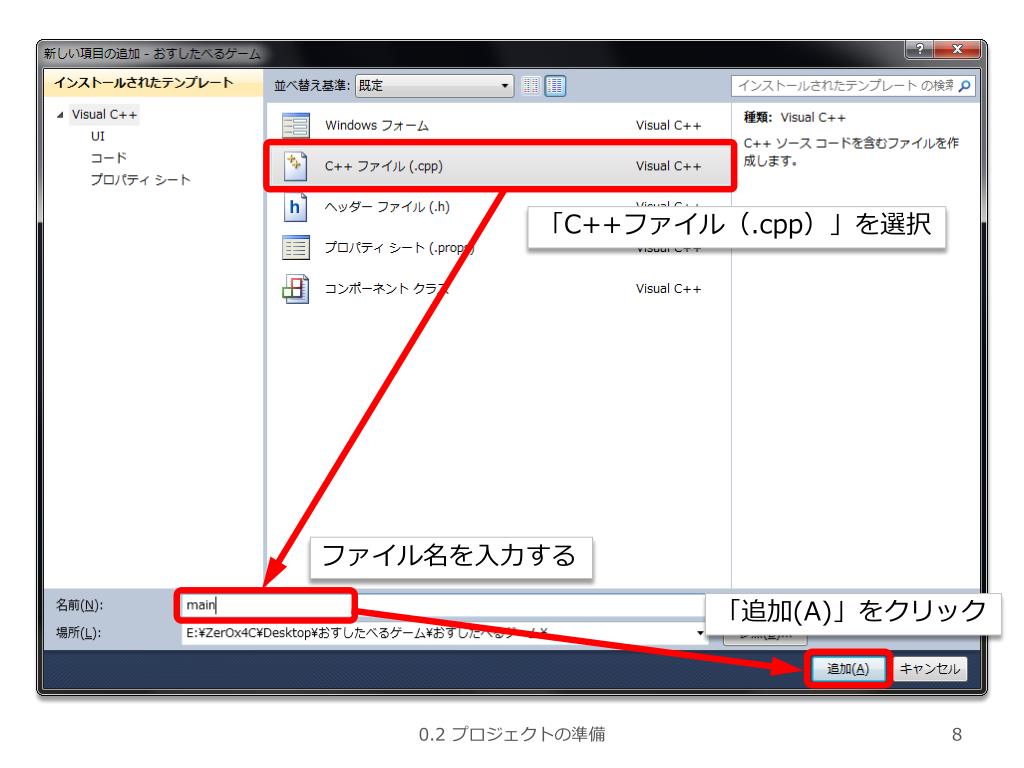Collapse the Visual C++ tree node
Viewport: 1024px width, 768px height.
pyautogui.click(x=60, y=115)
